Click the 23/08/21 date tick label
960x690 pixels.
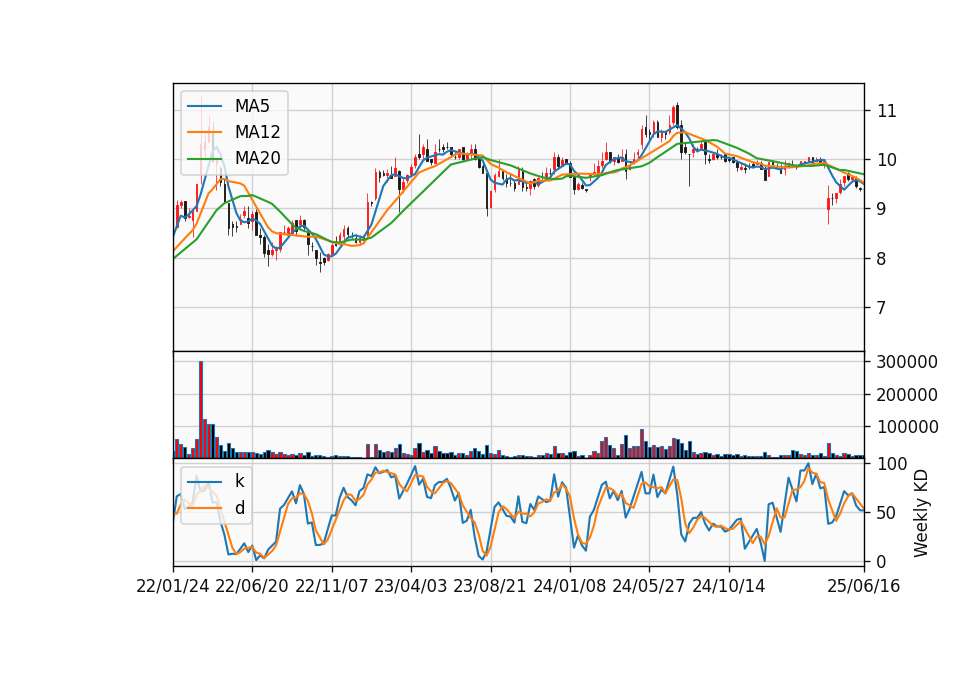[x=490, y=586]
